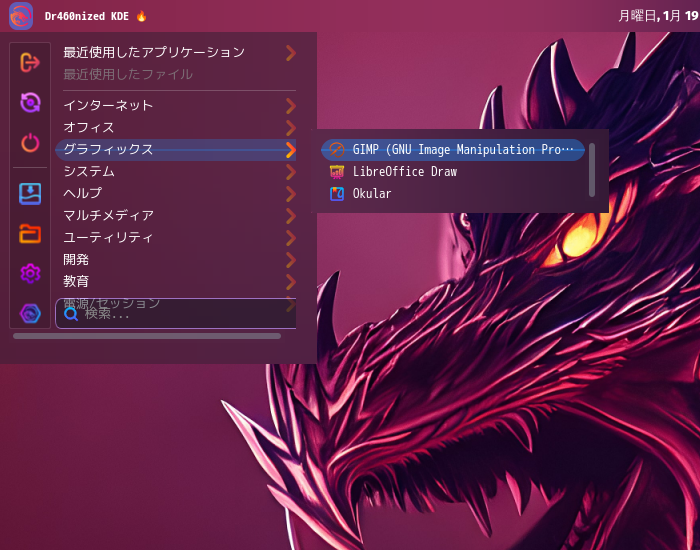Click the logout icon in sidebar
Viewport: 700px width, 550px height.
(30, 62)
